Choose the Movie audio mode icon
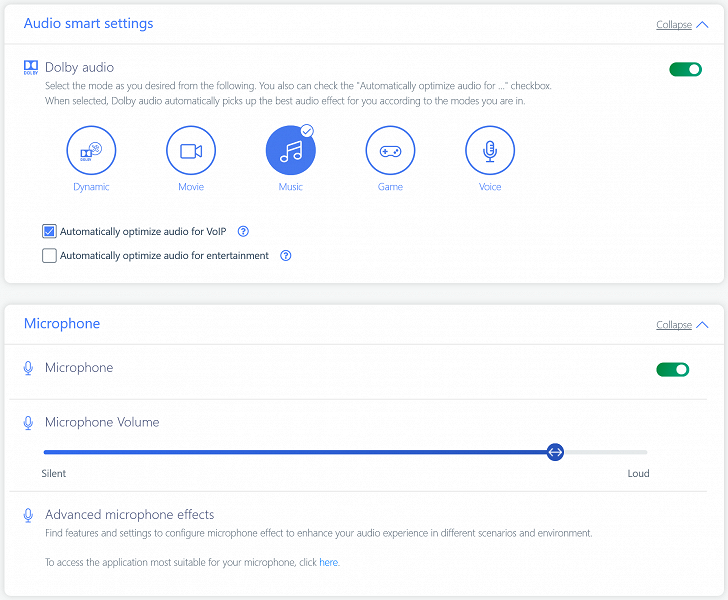This screenshot has height=600, width=728. pyautogui.click(x=191, y=151)
